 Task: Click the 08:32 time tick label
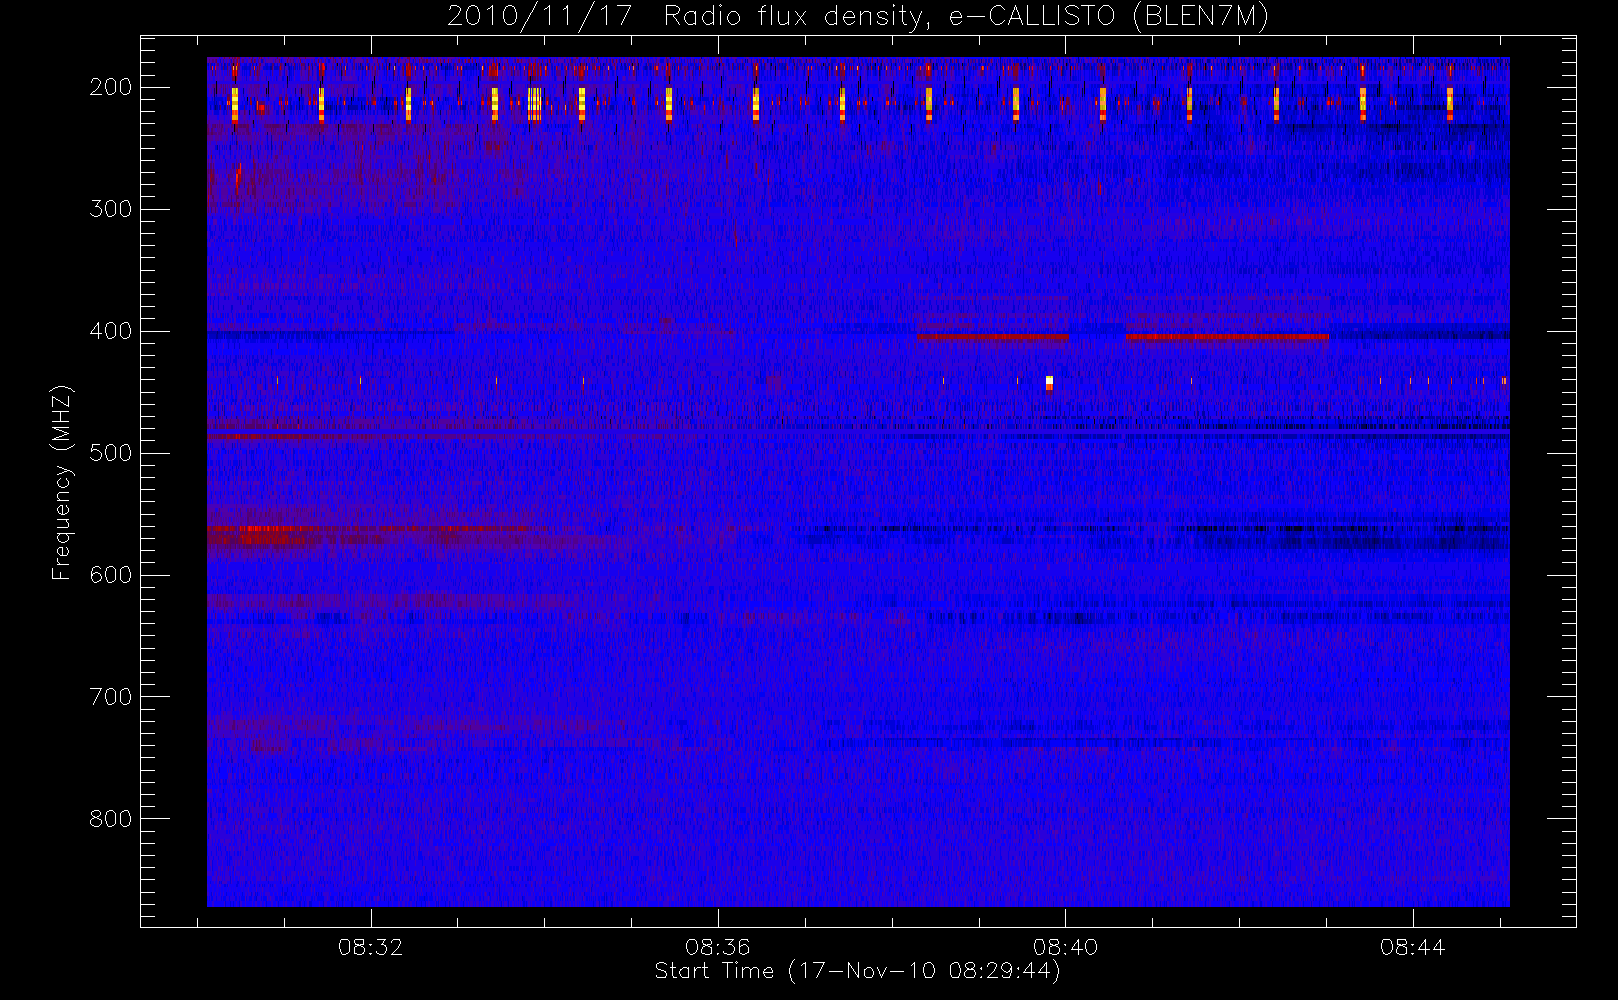pos(370,947)
